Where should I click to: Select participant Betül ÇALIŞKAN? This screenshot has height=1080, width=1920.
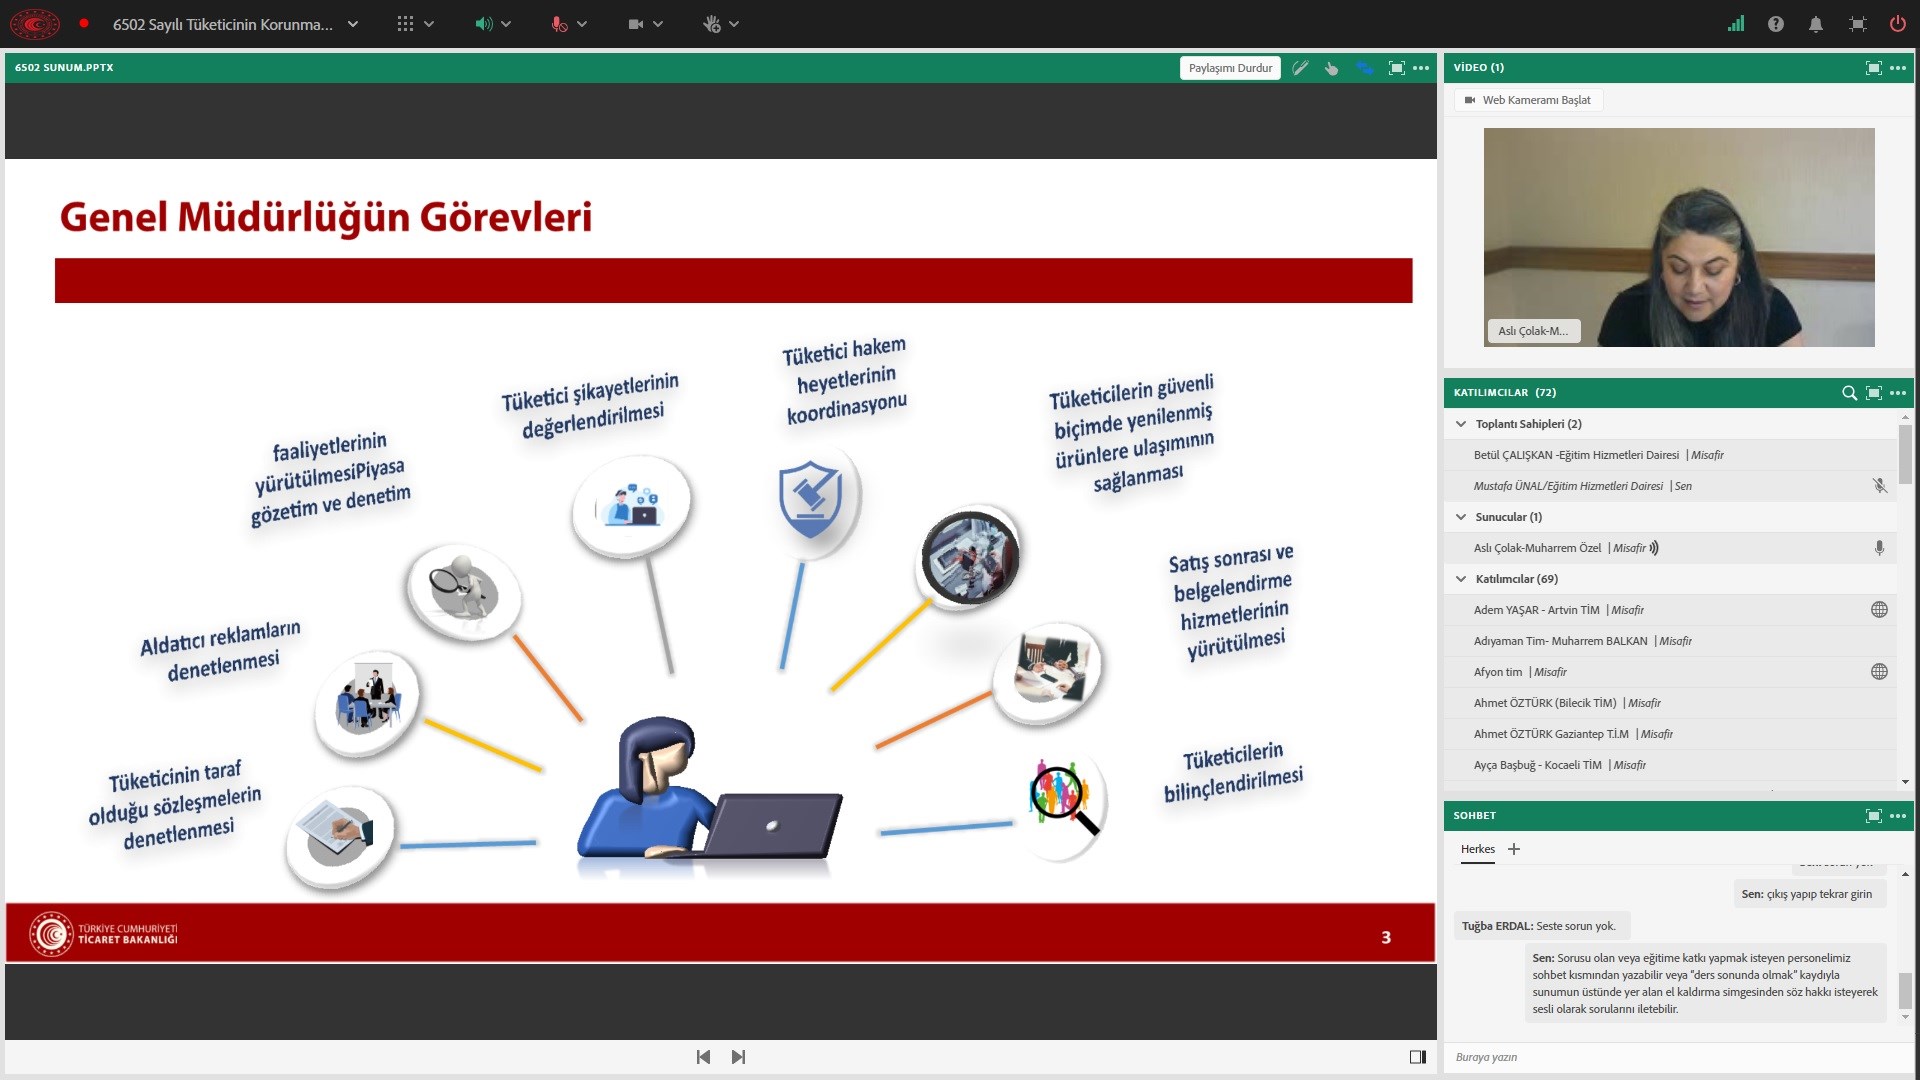click(1670, 455)
